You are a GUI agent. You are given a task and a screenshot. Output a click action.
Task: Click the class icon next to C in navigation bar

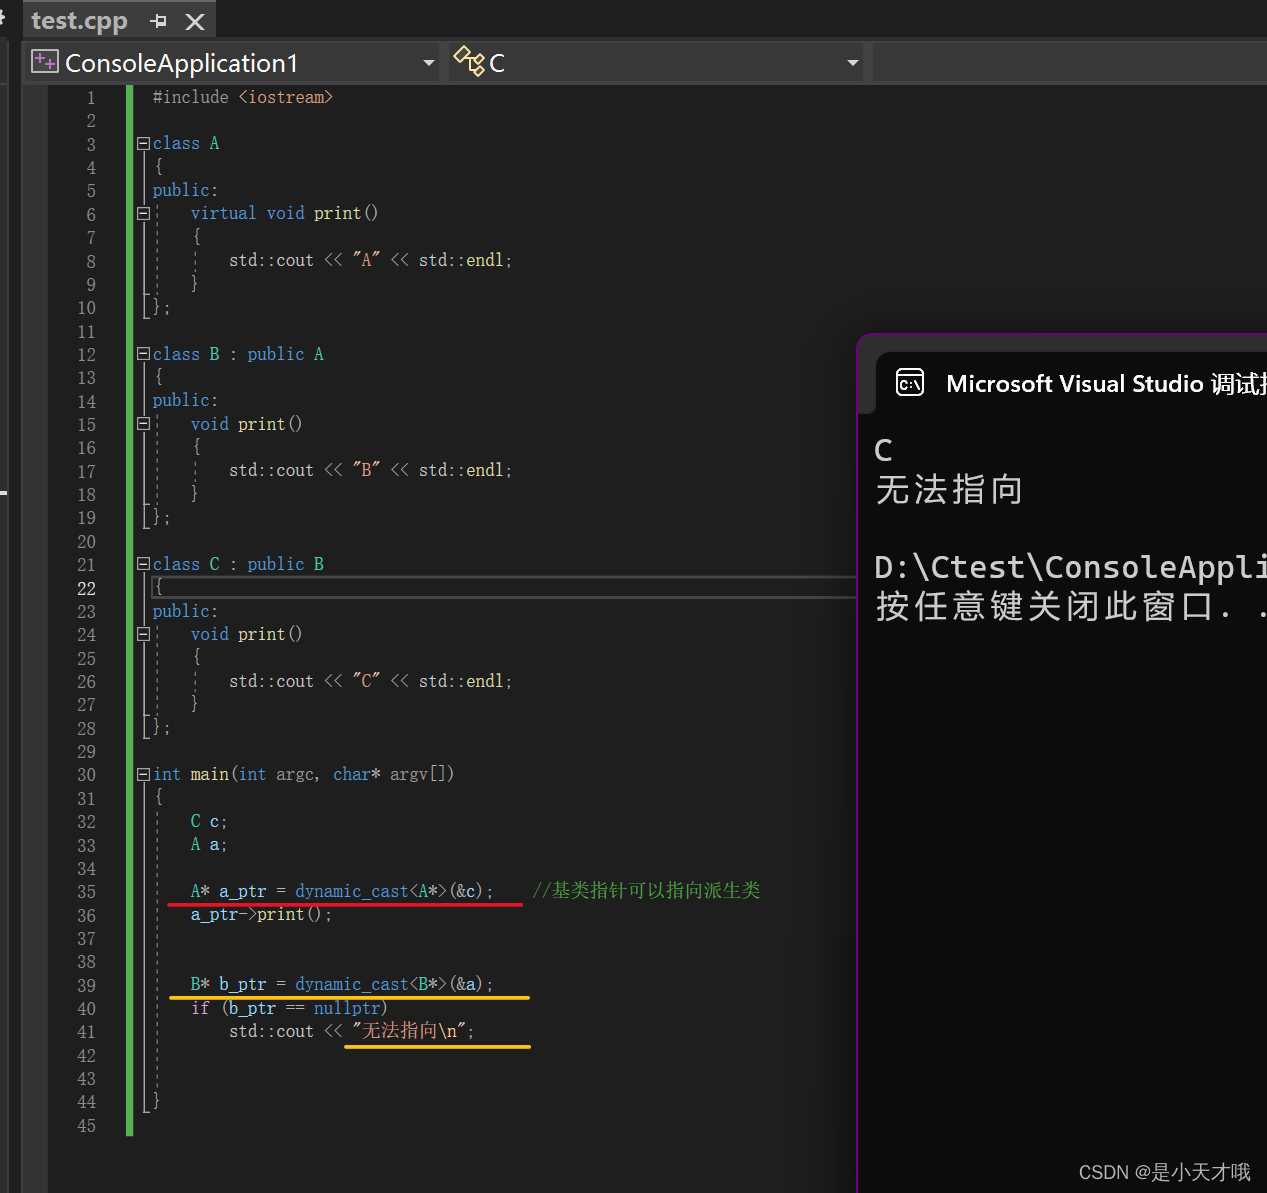[x=470, y=61]
